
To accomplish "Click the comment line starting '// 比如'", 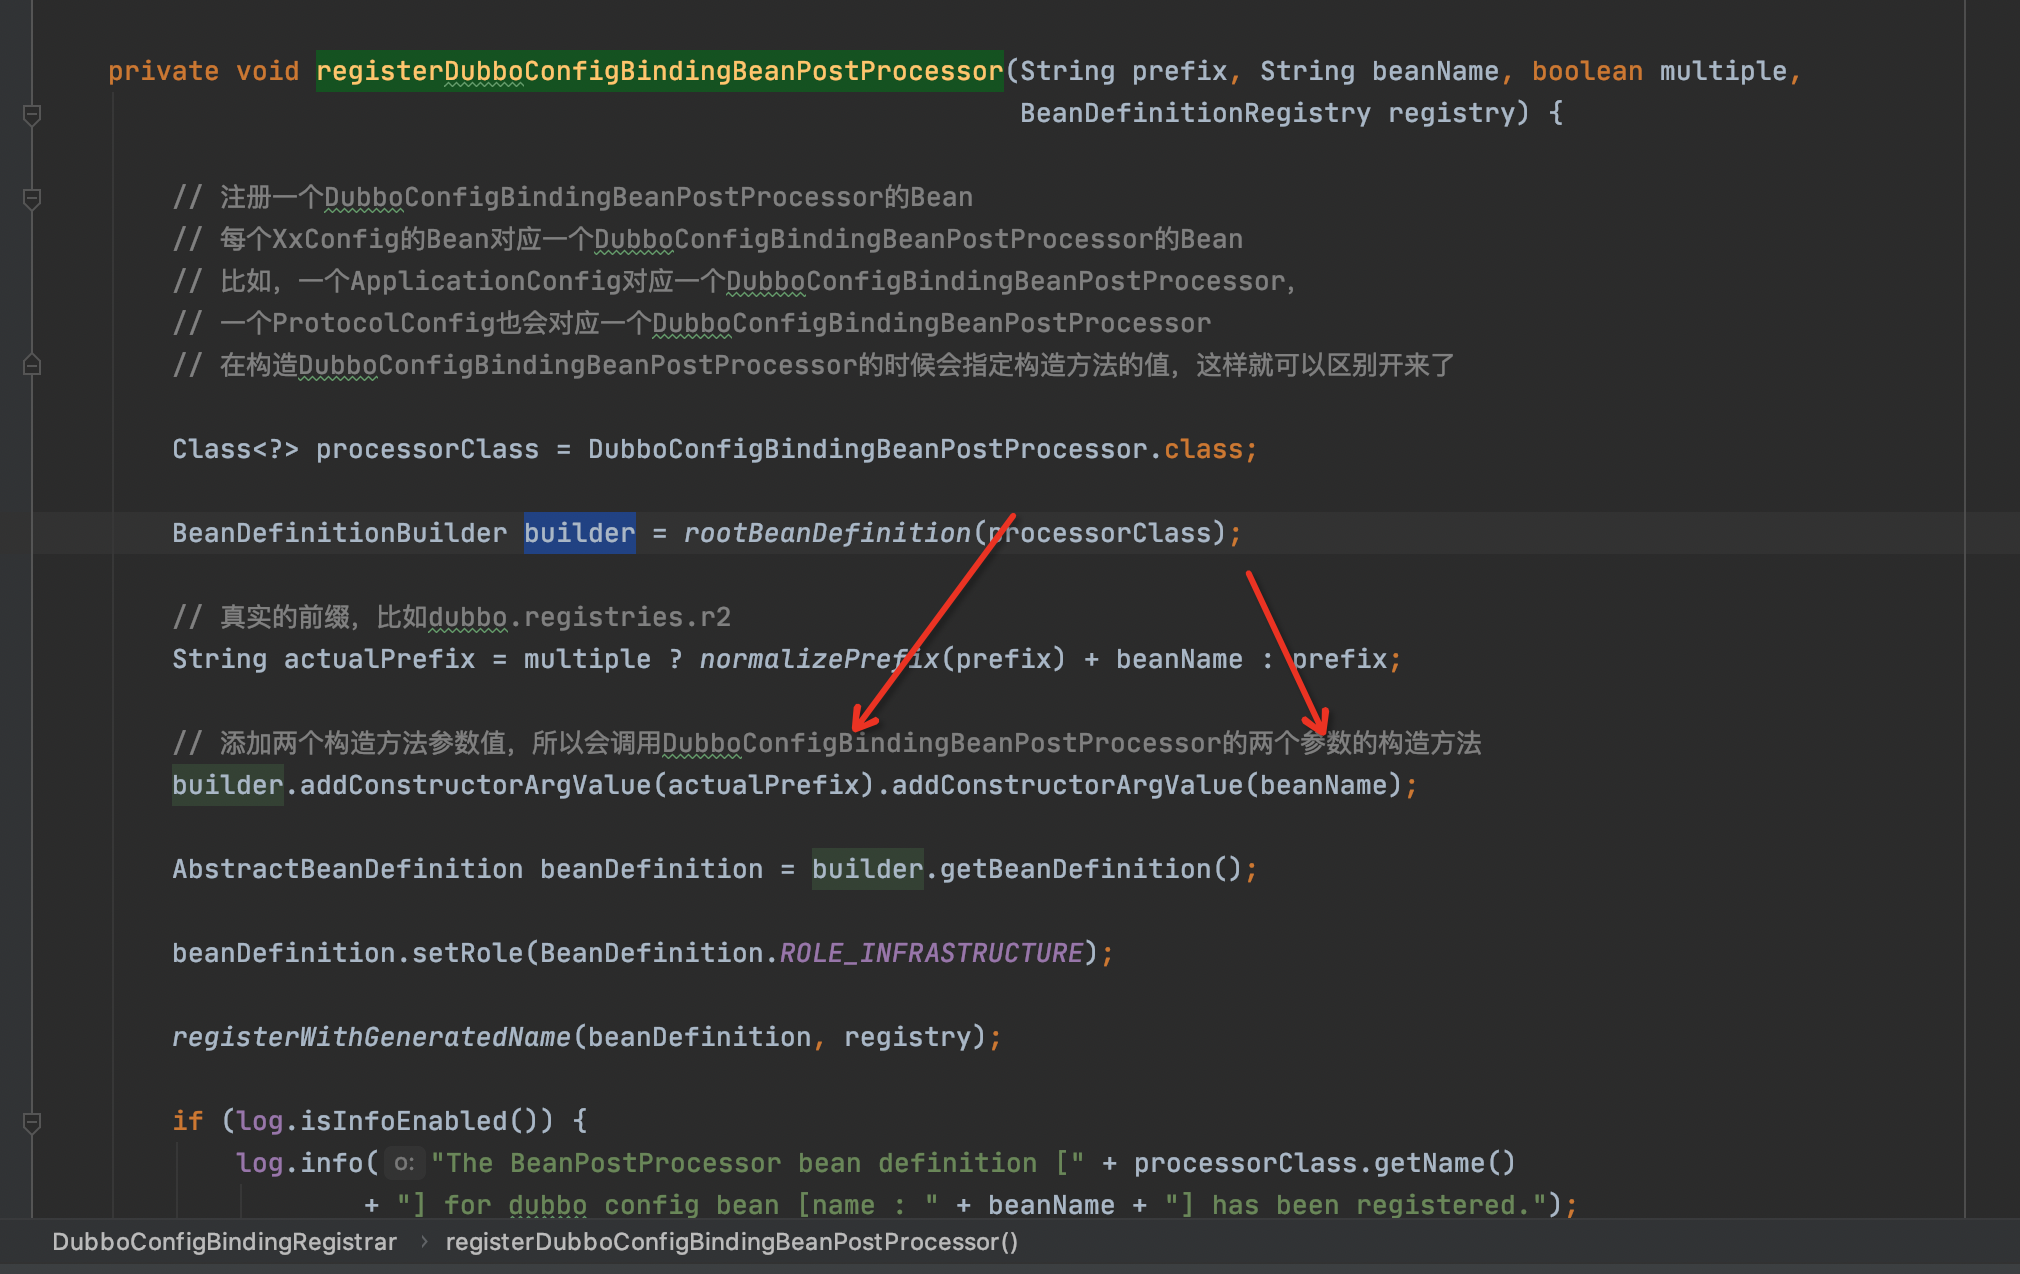I will (x=734, y=281).
